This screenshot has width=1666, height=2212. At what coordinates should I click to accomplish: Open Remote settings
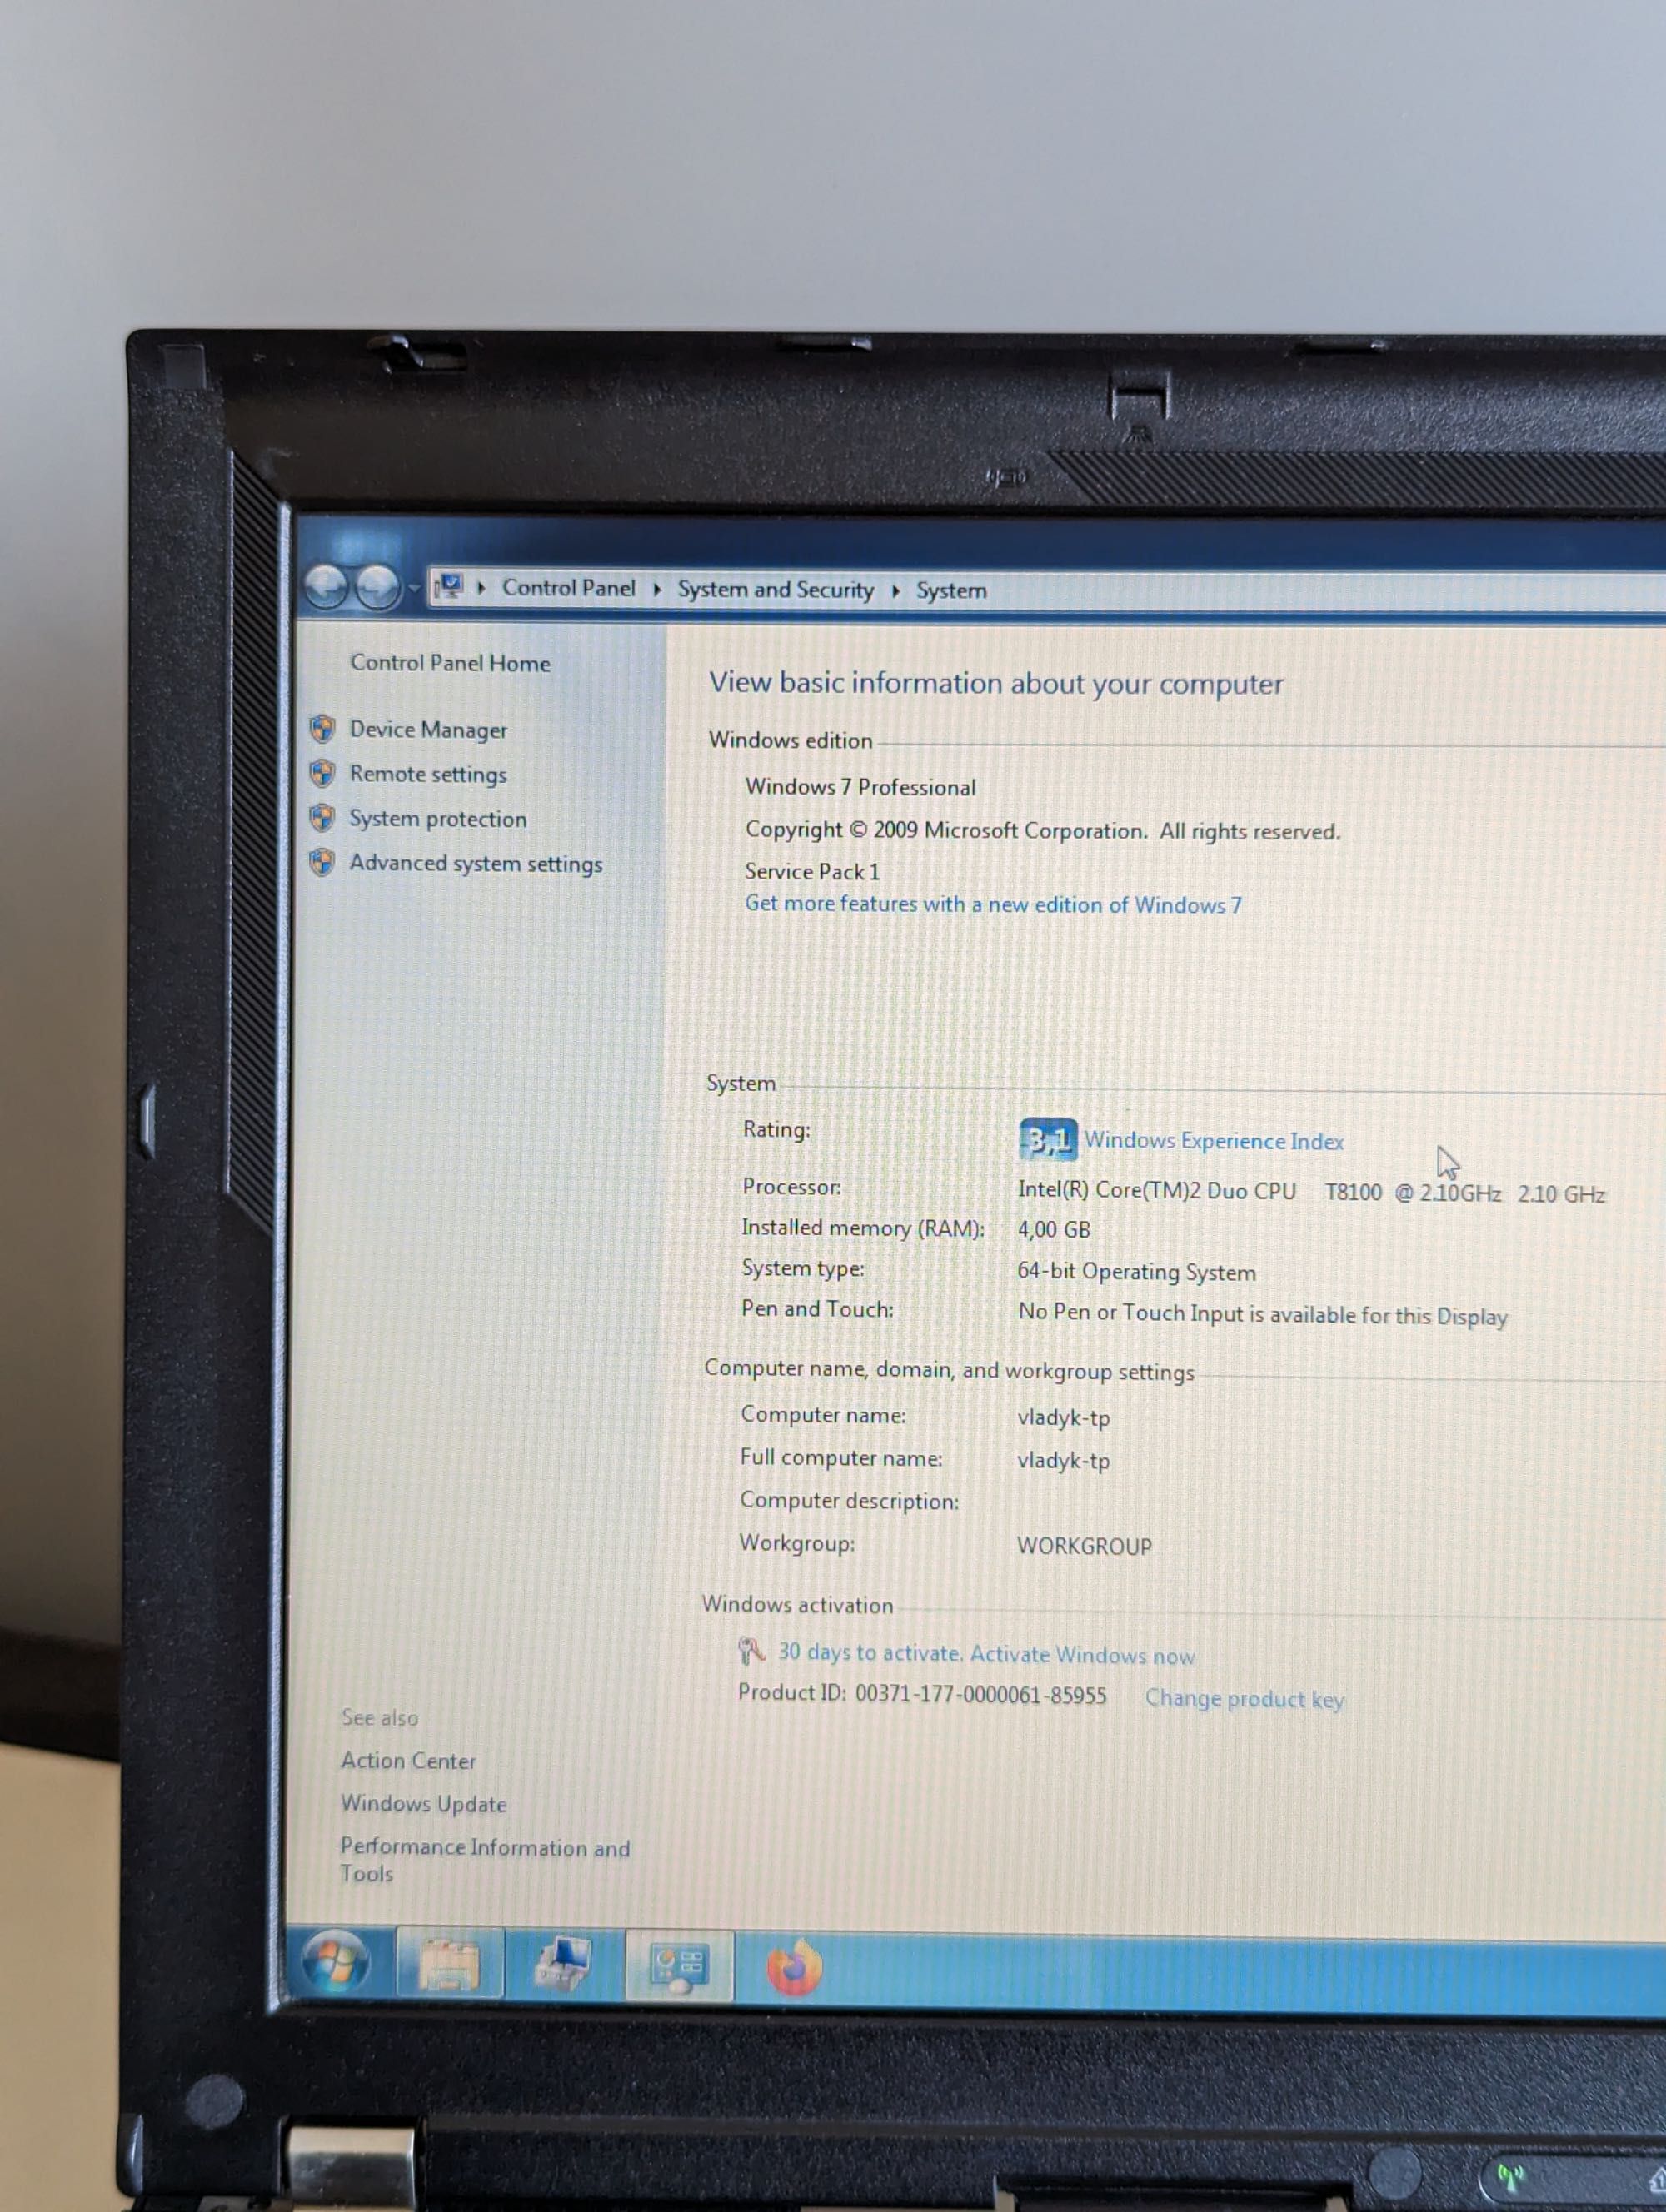coord(428,774)
